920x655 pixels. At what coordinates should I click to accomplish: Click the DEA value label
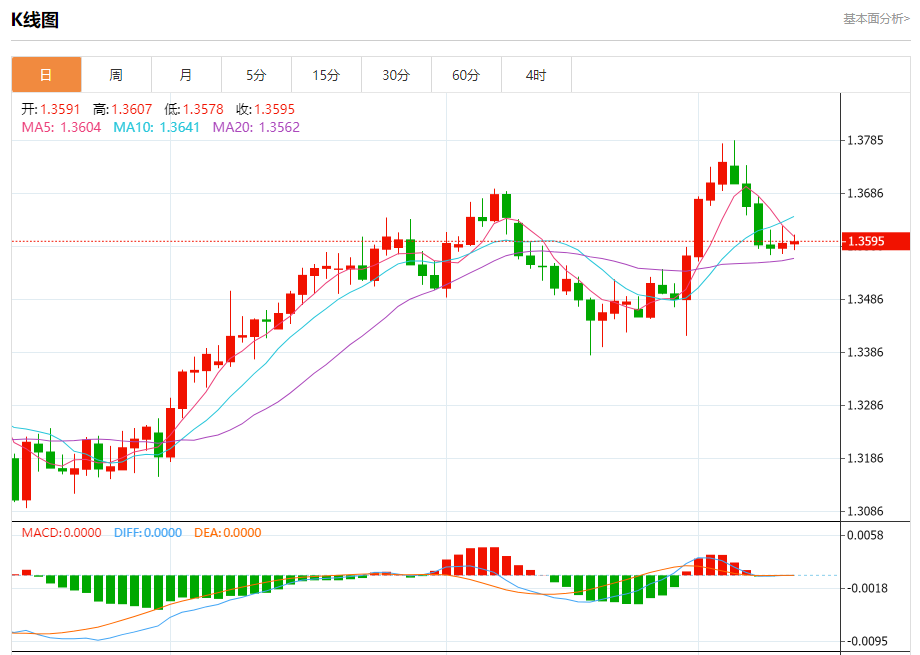pos(228,533)
